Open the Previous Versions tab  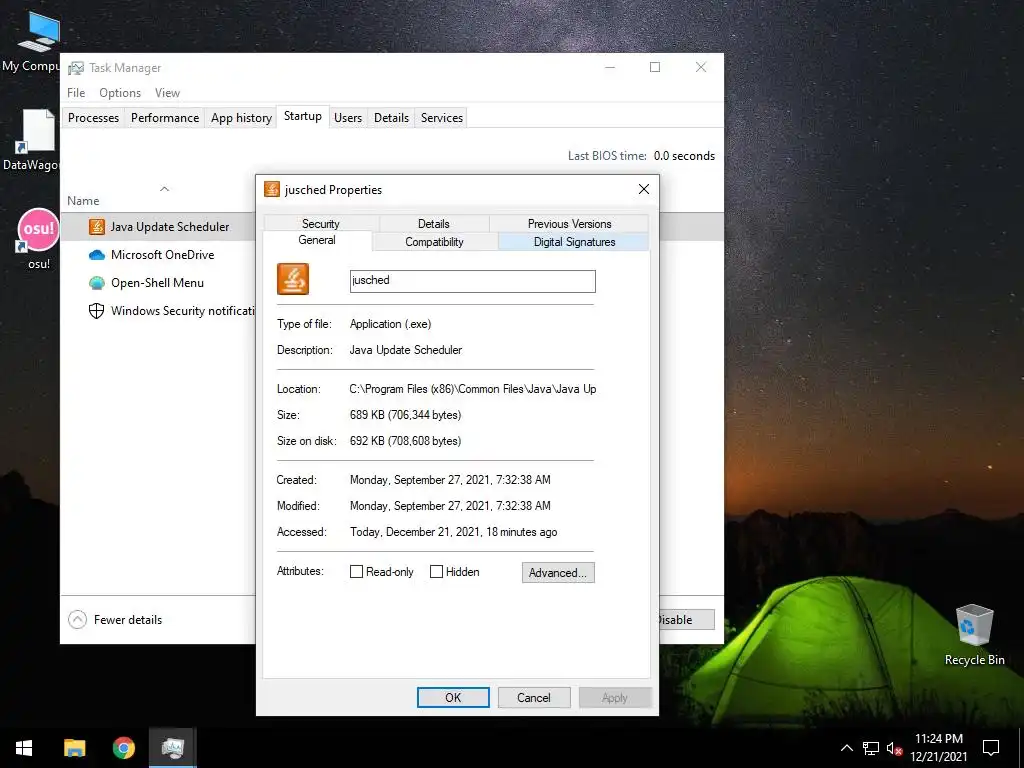point(569,223)
